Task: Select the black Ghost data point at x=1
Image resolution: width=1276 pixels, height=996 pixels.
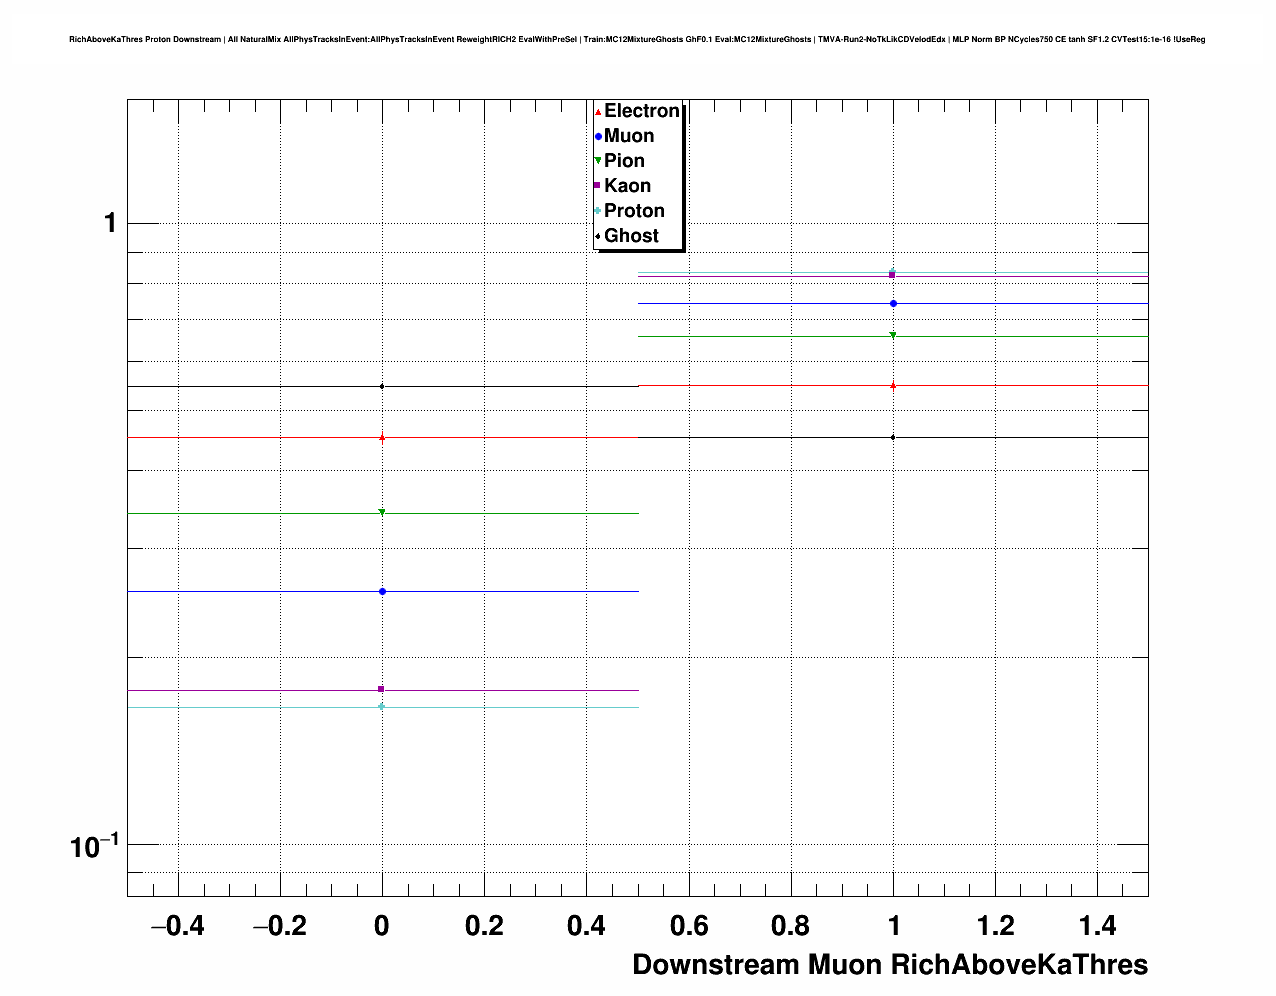Action: point(893,437)
